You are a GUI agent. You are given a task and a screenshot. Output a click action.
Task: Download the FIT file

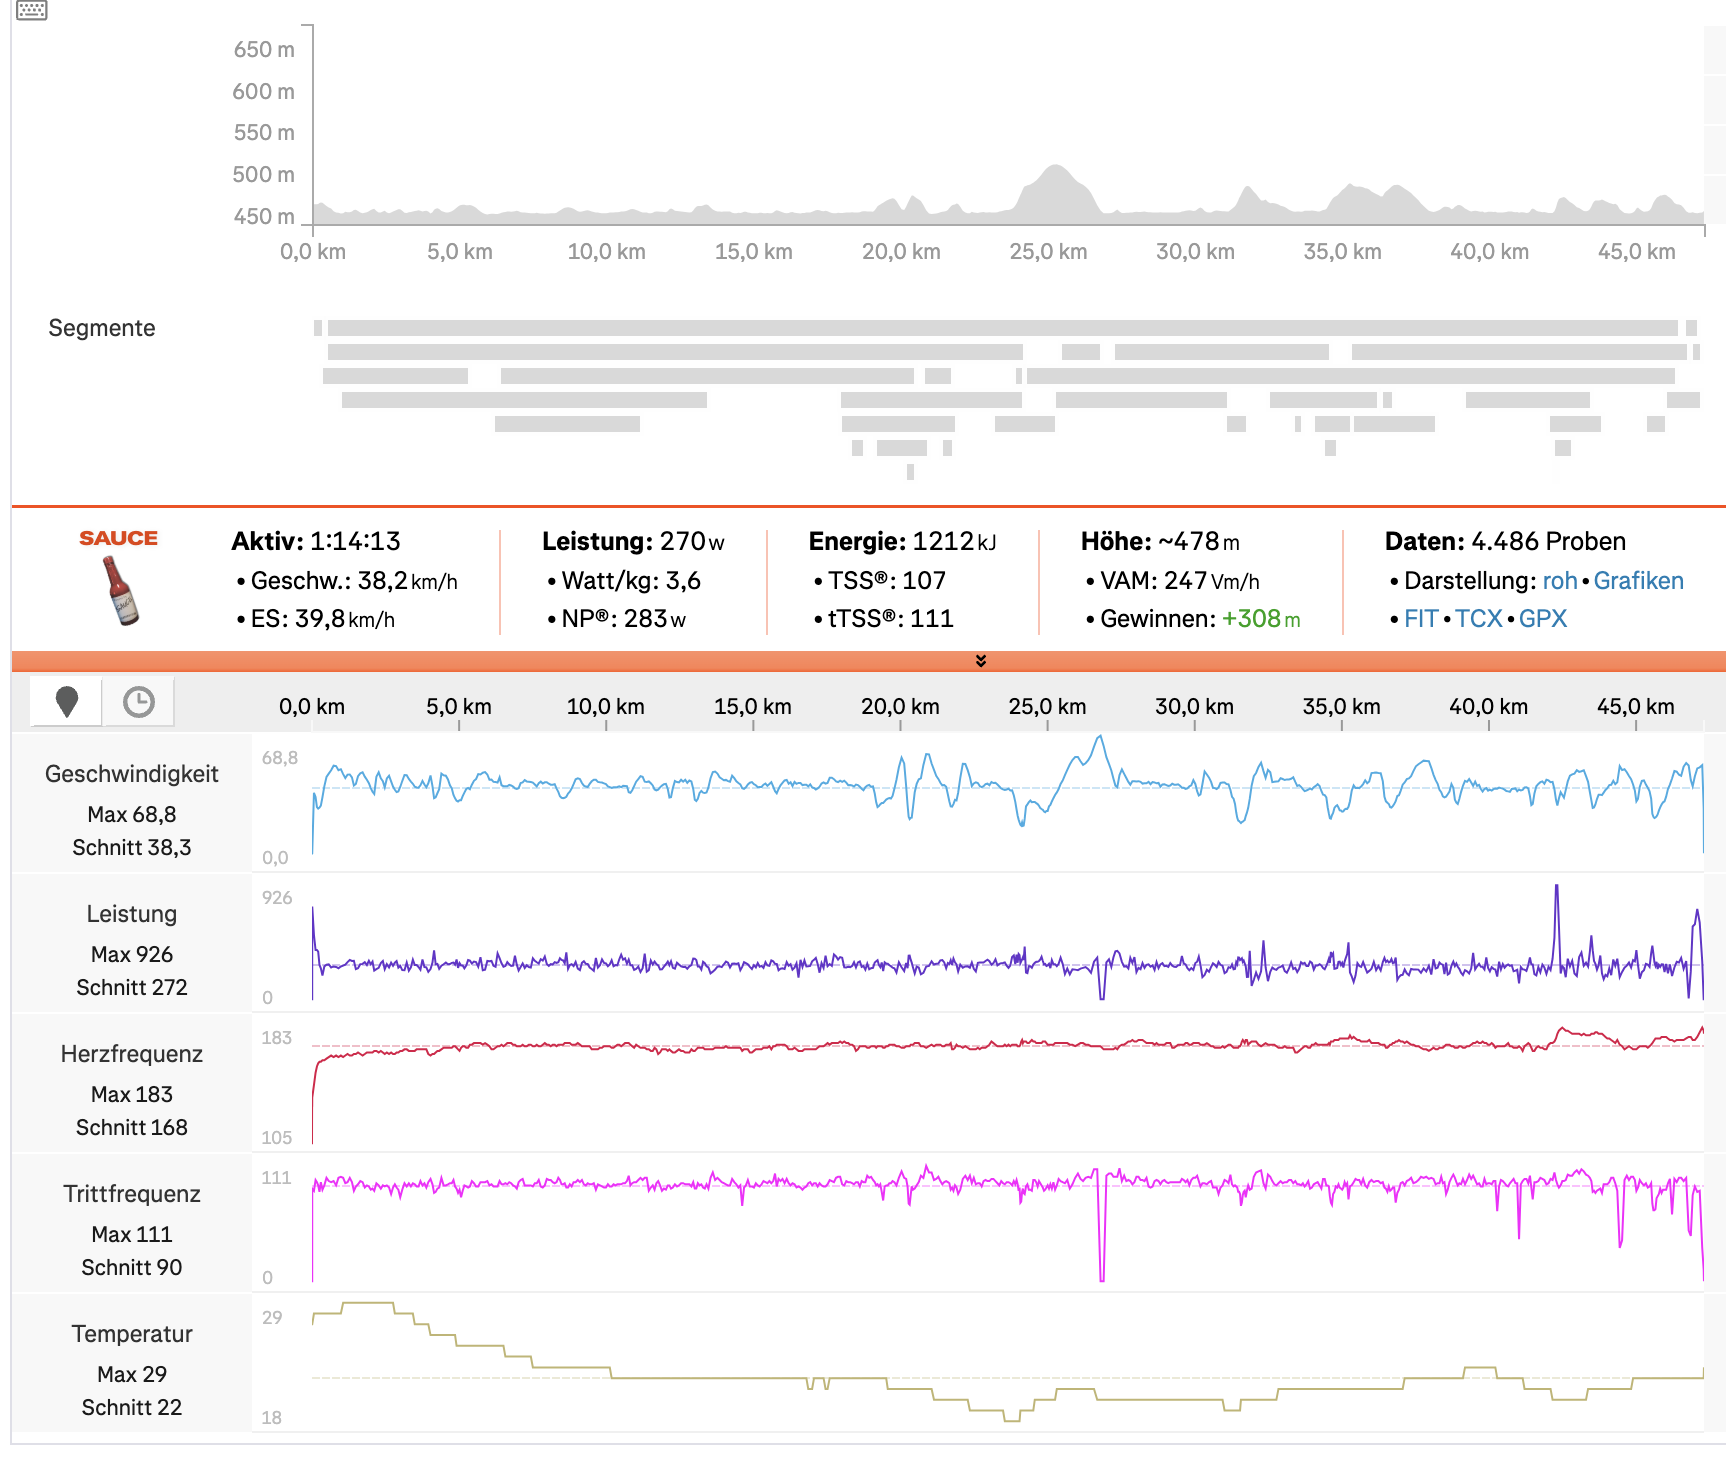point(1420,619)
